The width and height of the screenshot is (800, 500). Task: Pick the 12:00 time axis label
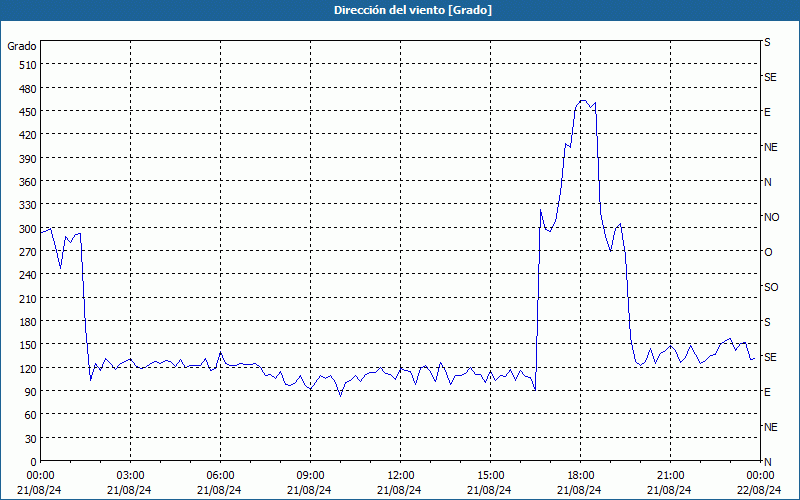pos(401,476)
